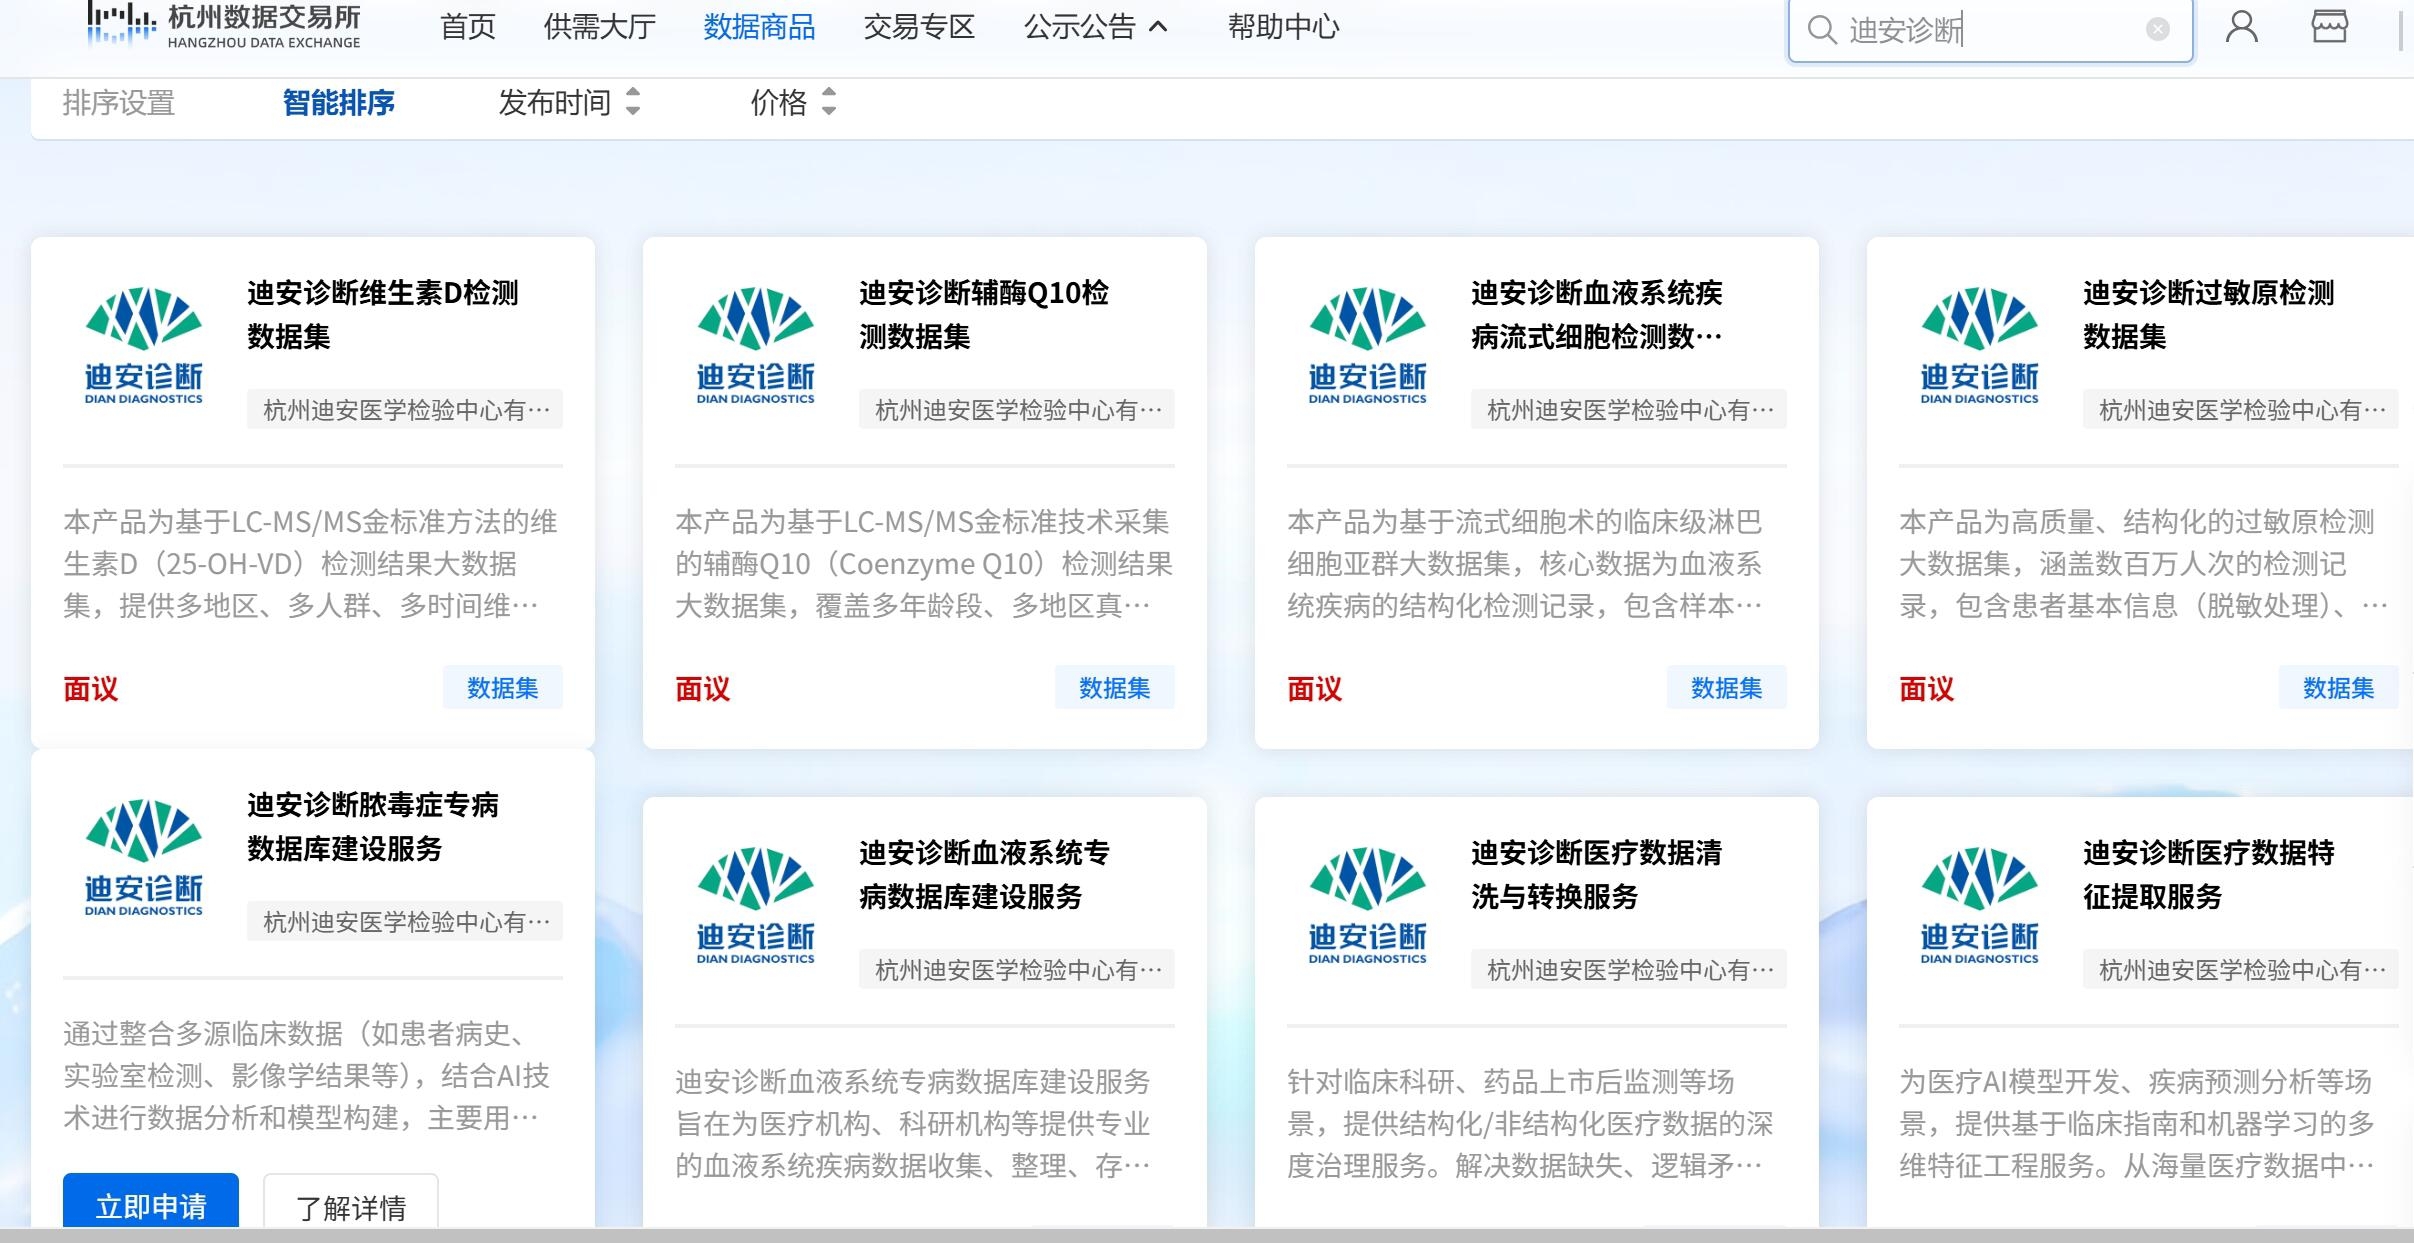2414x1243 pixels.
Task: Click description starting 为医疗AI模型开发
Action: pyautogui.click(x=2137, y=1123)
